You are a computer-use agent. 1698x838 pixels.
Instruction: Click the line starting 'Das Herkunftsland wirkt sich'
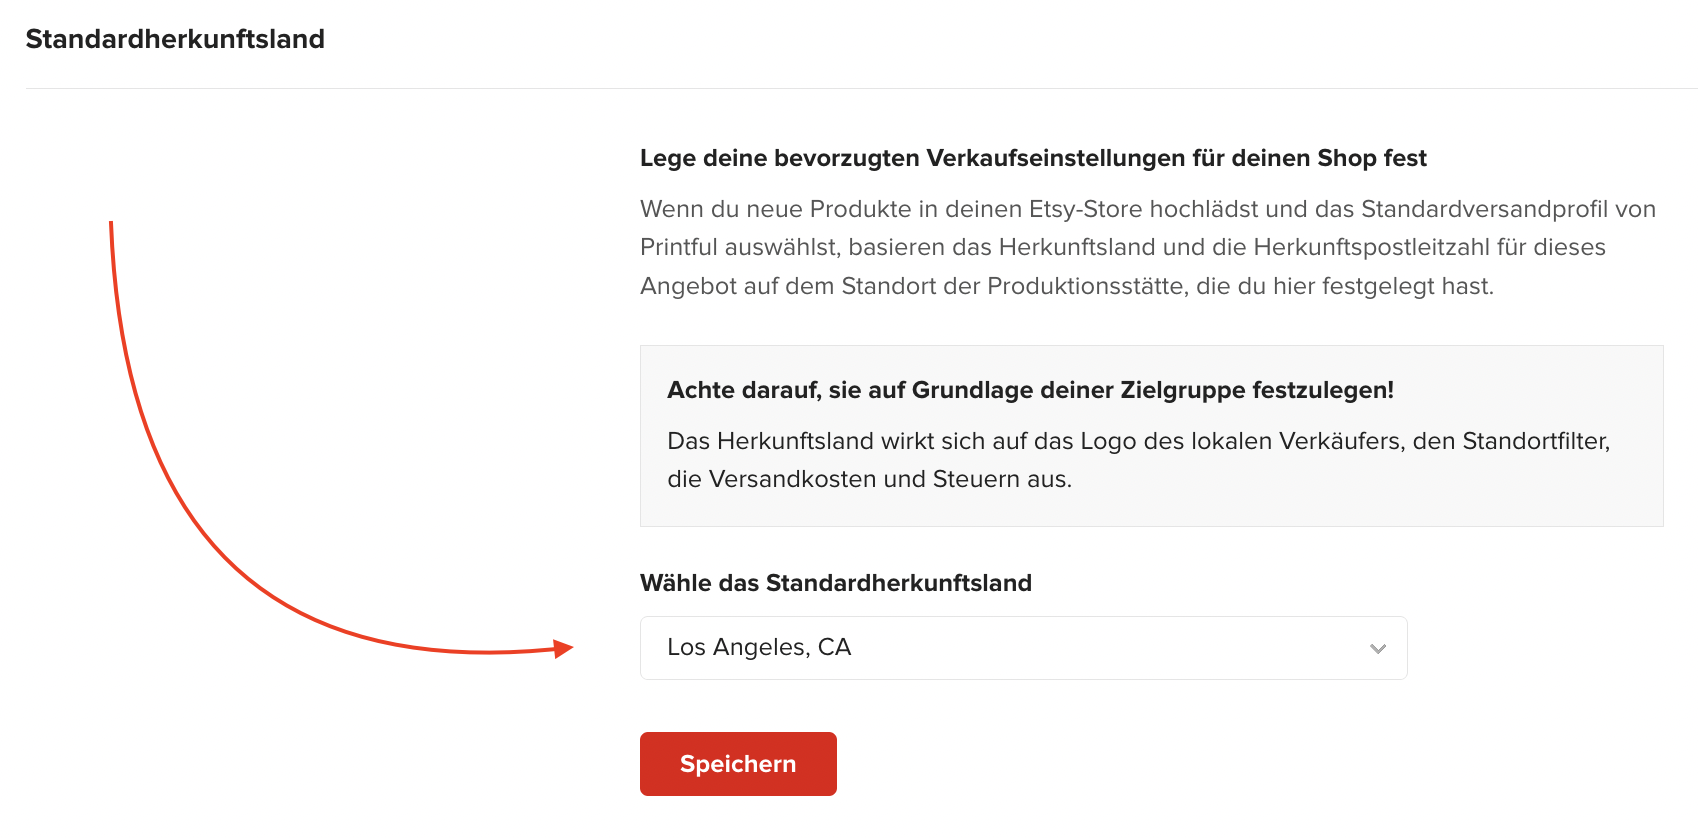click(1138, 441)
